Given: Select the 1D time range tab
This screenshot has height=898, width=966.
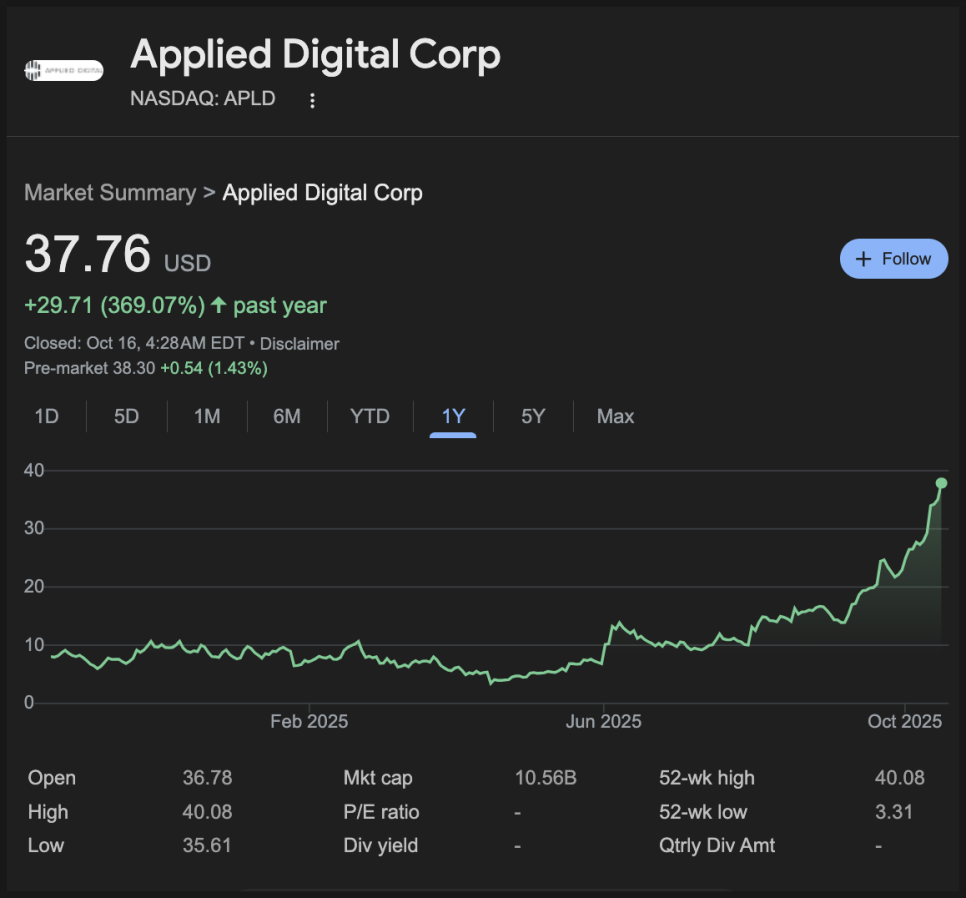Looking at the screenshot, I should [x=46, y=416].
